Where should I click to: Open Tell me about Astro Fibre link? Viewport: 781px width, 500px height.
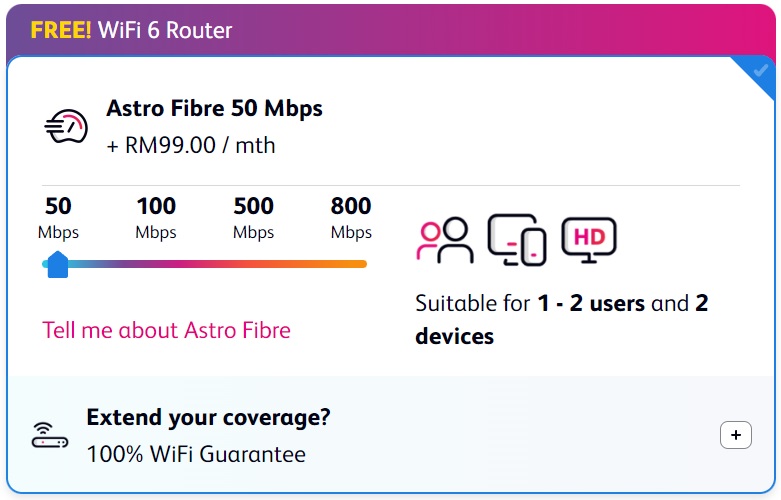(166, 330)
